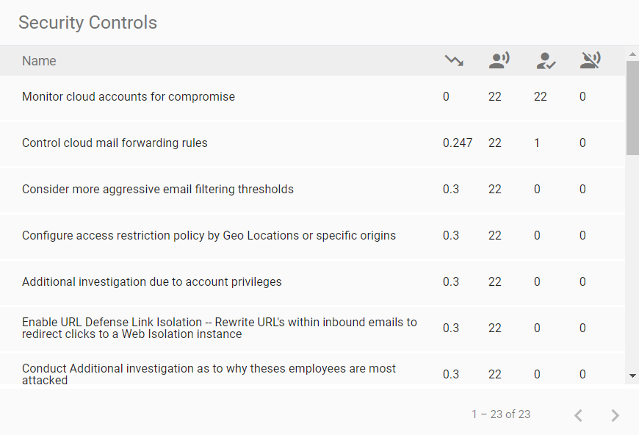
Task: Open Additional investigation due to account privileges
Action: coord(151,282)
